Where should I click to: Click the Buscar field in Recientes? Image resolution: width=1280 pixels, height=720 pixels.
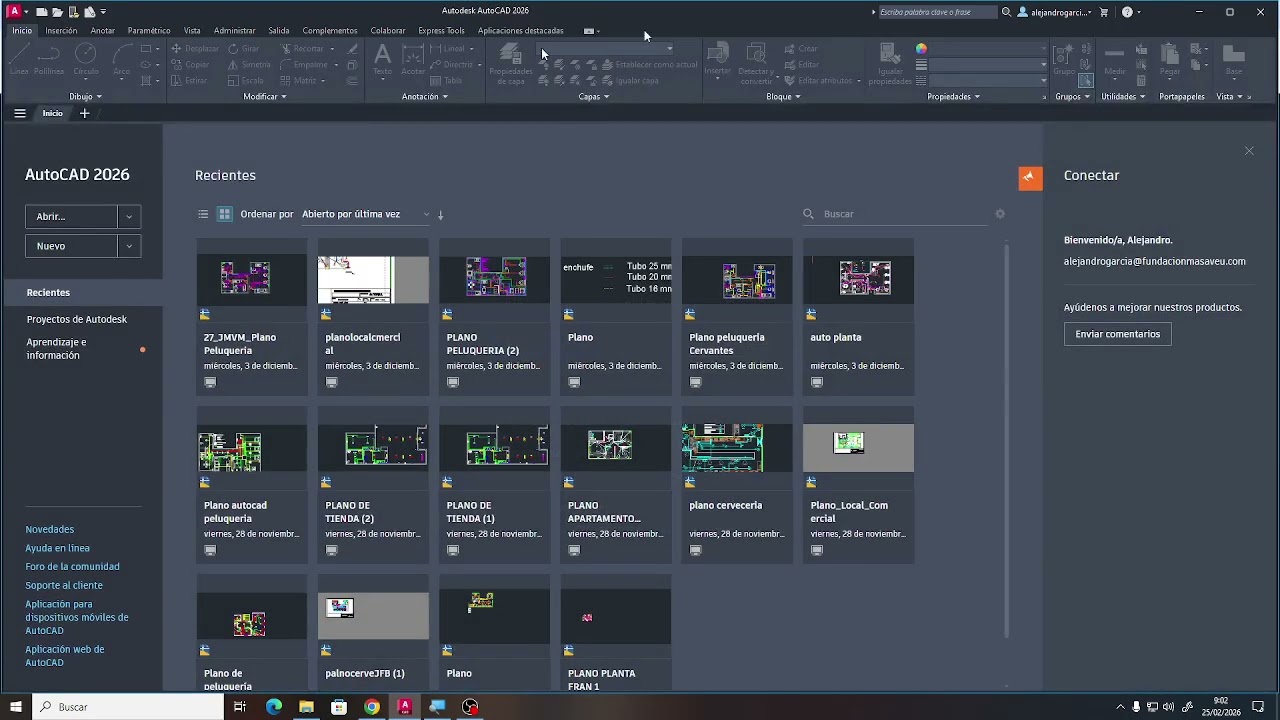895,214
